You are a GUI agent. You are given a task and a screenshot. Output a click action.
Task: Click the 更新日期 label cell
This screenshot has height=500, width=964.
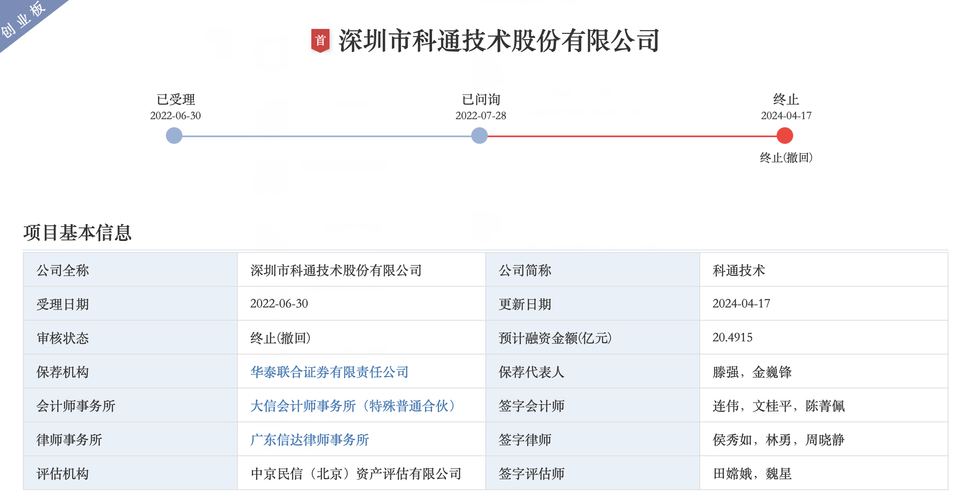point(593,304)
